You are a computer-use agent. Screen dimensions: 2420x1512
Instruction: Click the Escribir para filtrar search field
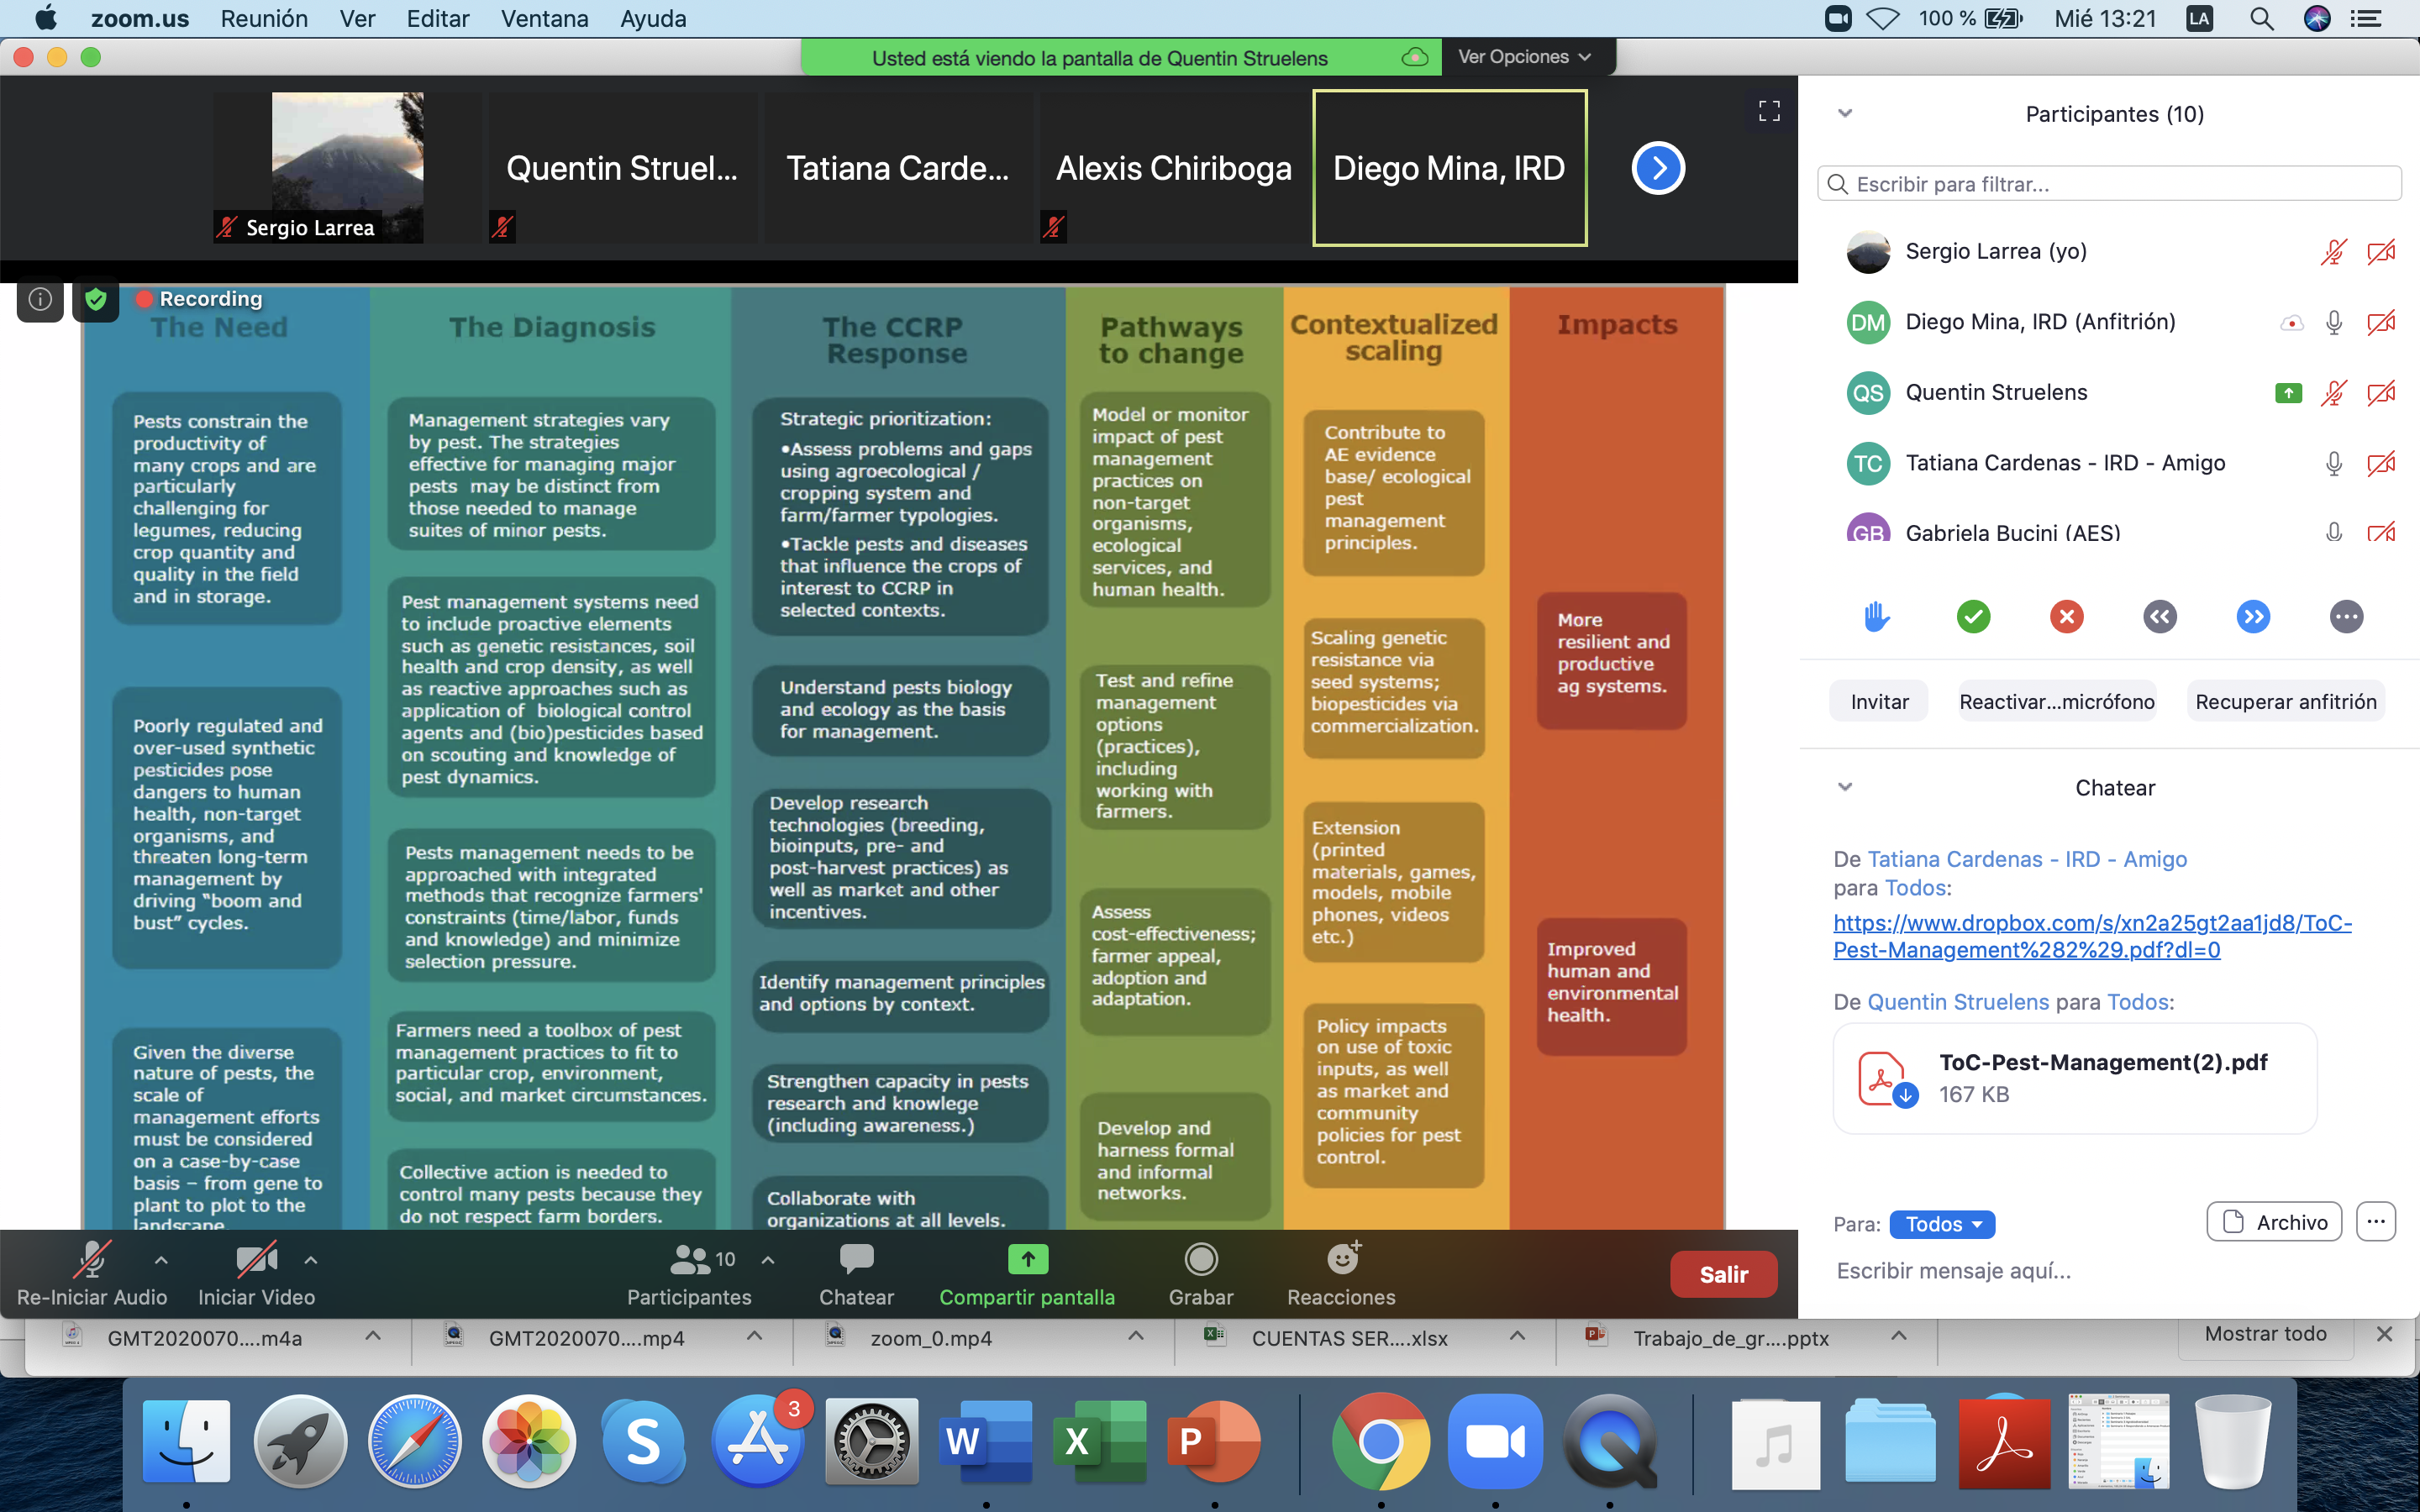click(x=2110, y=184)
